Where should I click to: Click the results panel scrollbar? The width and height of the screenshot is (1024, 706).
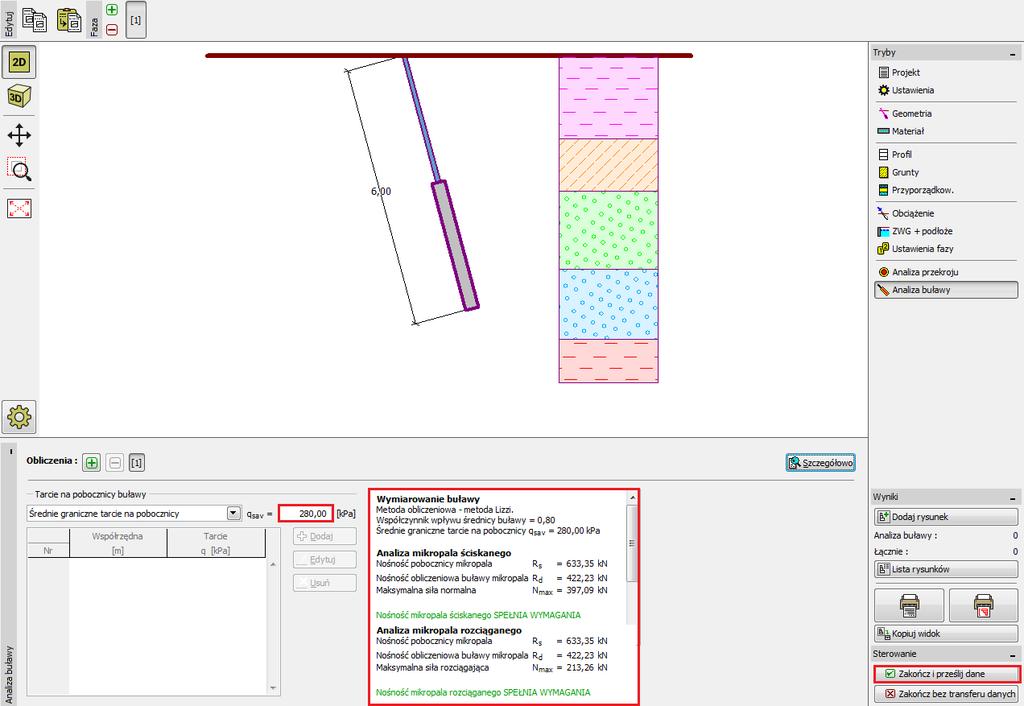632,545
